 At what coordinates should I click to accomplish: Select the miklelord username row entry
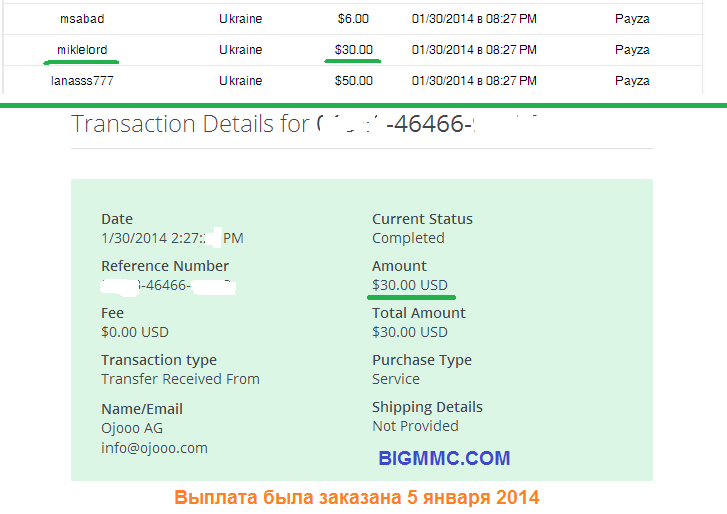click(83, 49)
